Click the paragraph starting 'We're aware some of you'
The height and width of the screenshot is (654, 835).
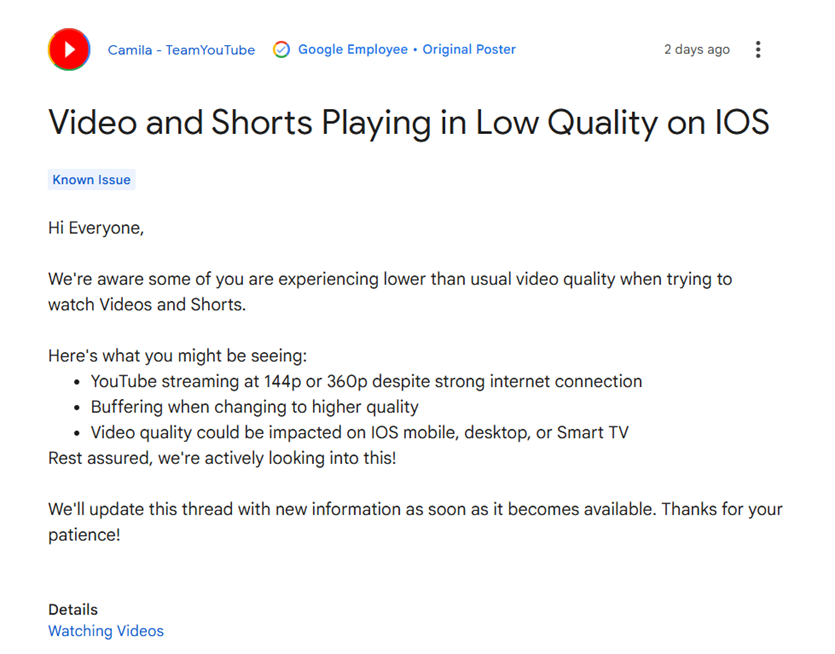click(390, 291)
